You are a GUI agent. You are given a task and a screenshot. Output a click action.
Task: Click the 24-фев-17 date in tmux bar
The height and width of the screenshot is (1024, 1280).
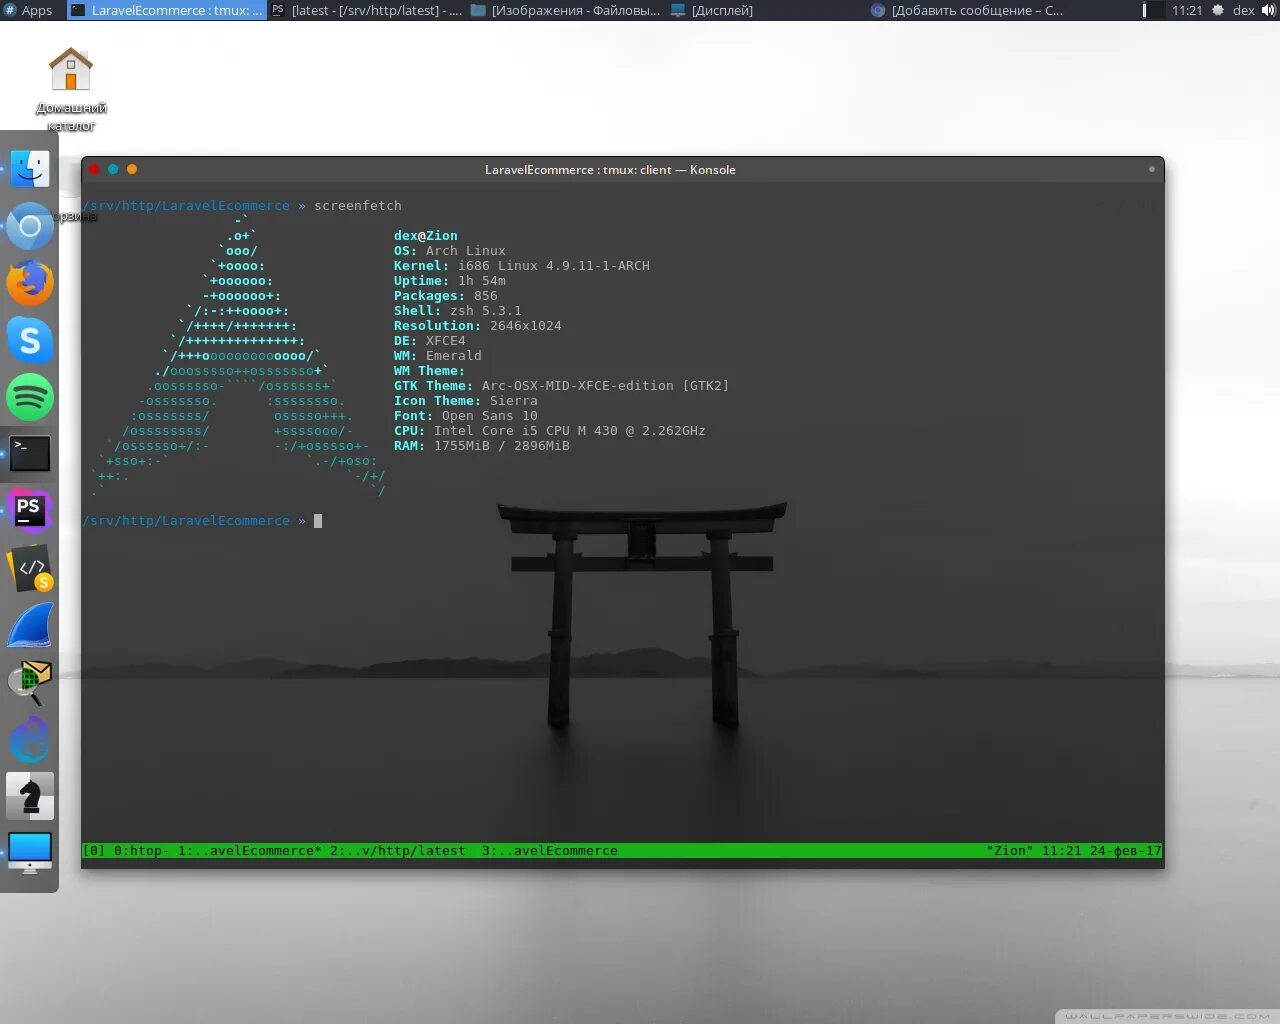tap(1126, 851)
